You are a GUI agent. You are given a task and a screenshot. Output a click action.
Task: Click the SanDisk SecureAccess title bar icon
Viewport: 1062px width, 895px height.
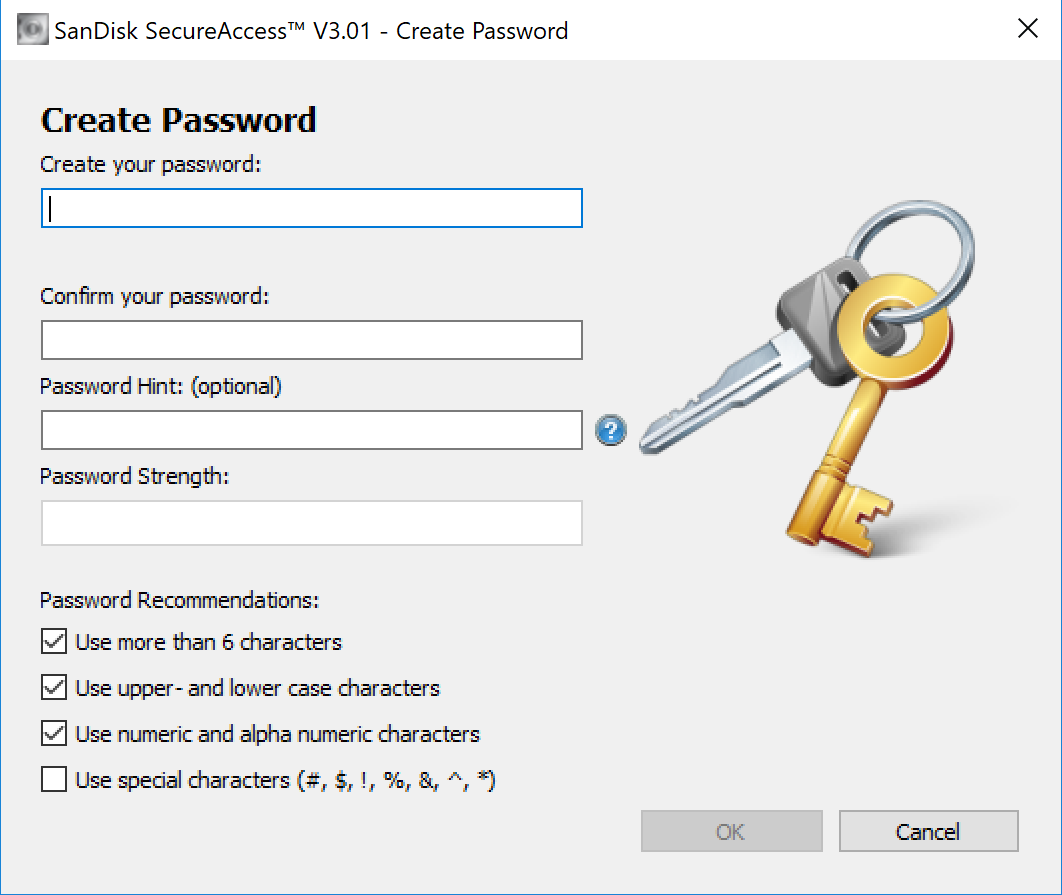(x=31, y=30)
